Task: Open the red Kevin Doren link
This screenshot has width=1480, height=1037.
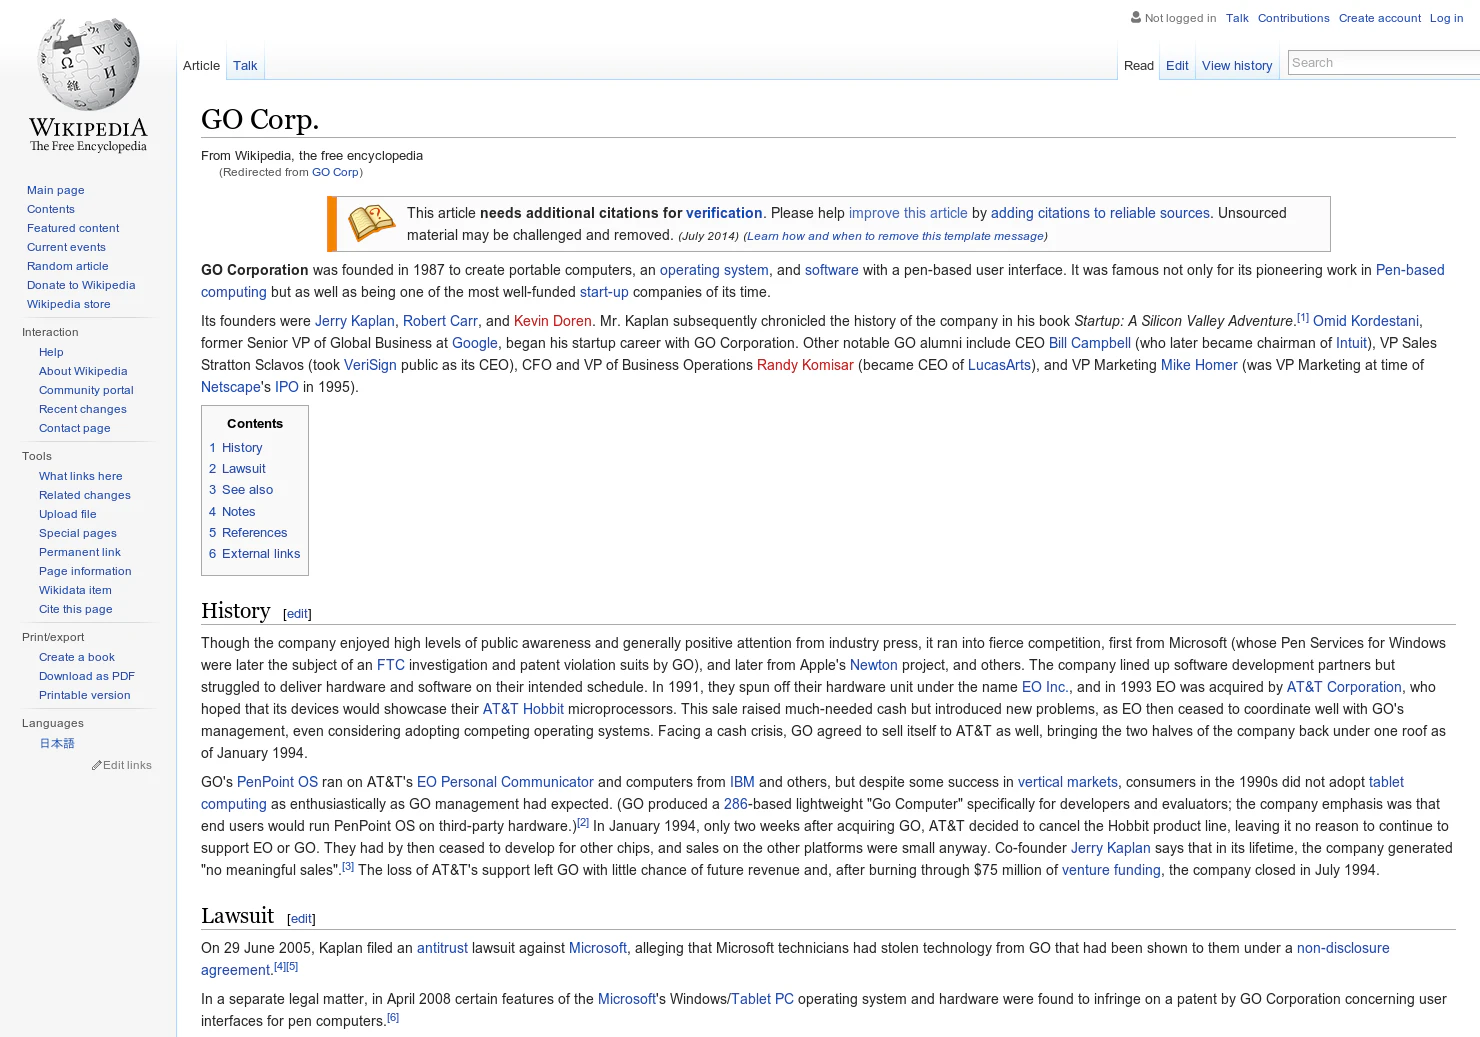Action: click(552, 321)
